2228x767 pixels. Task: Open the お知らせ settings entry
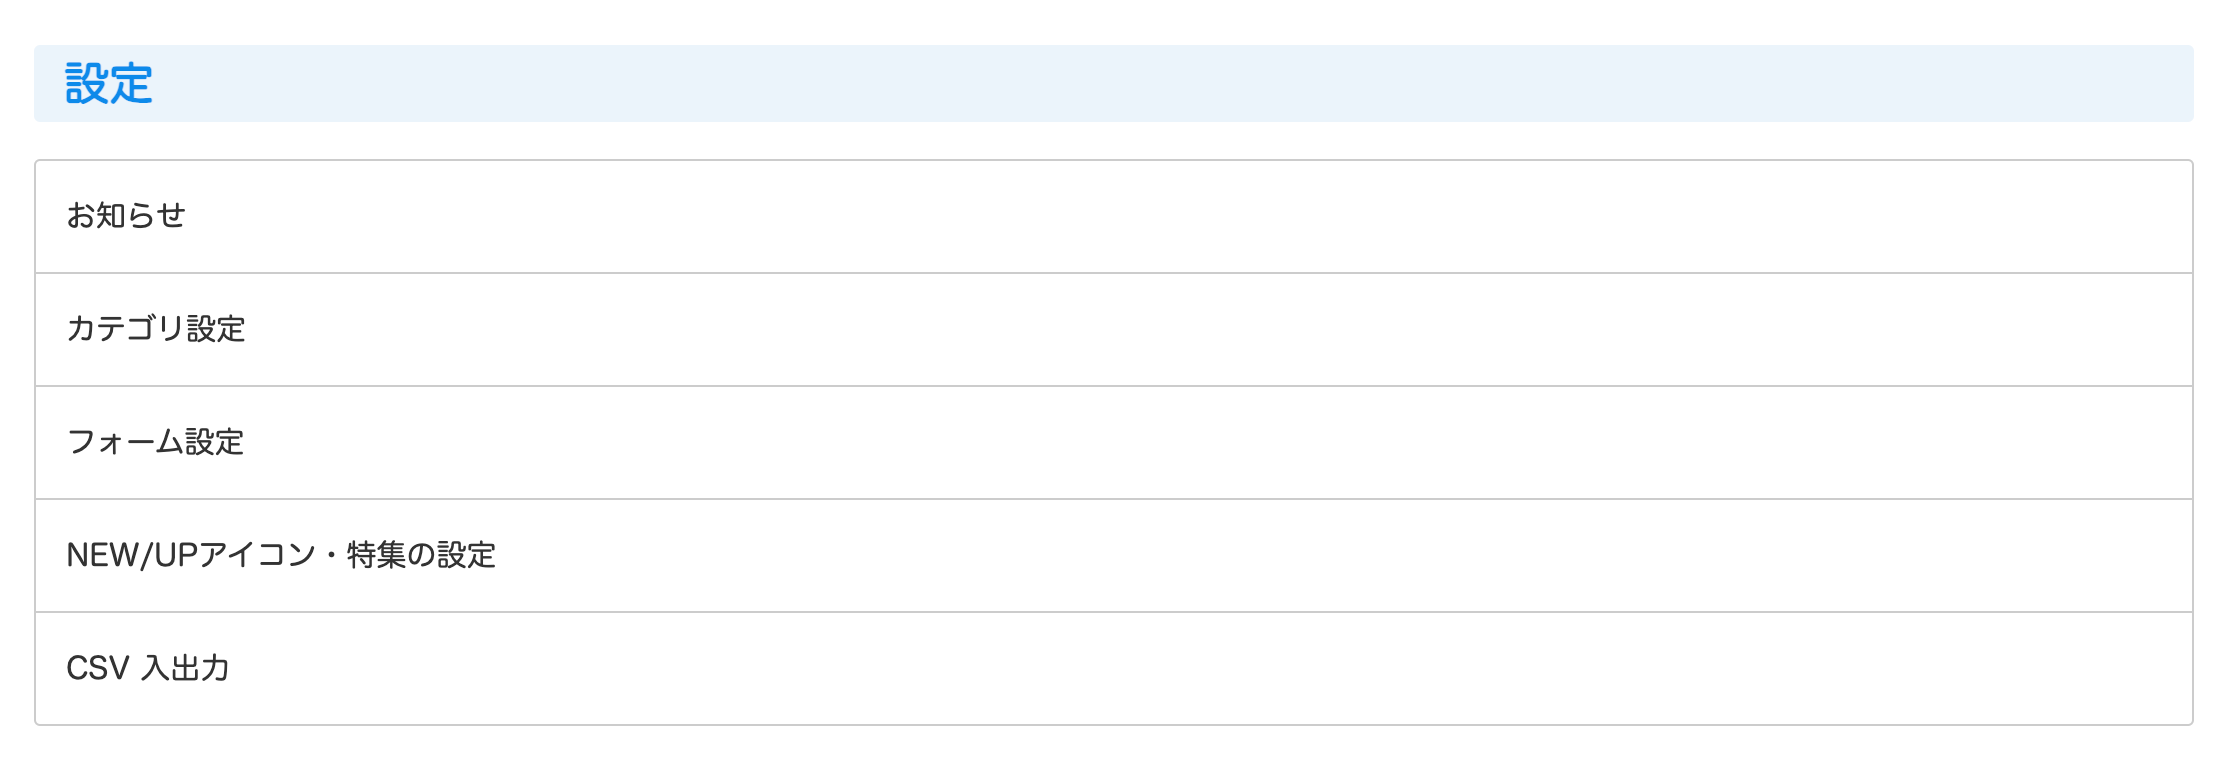126,216
